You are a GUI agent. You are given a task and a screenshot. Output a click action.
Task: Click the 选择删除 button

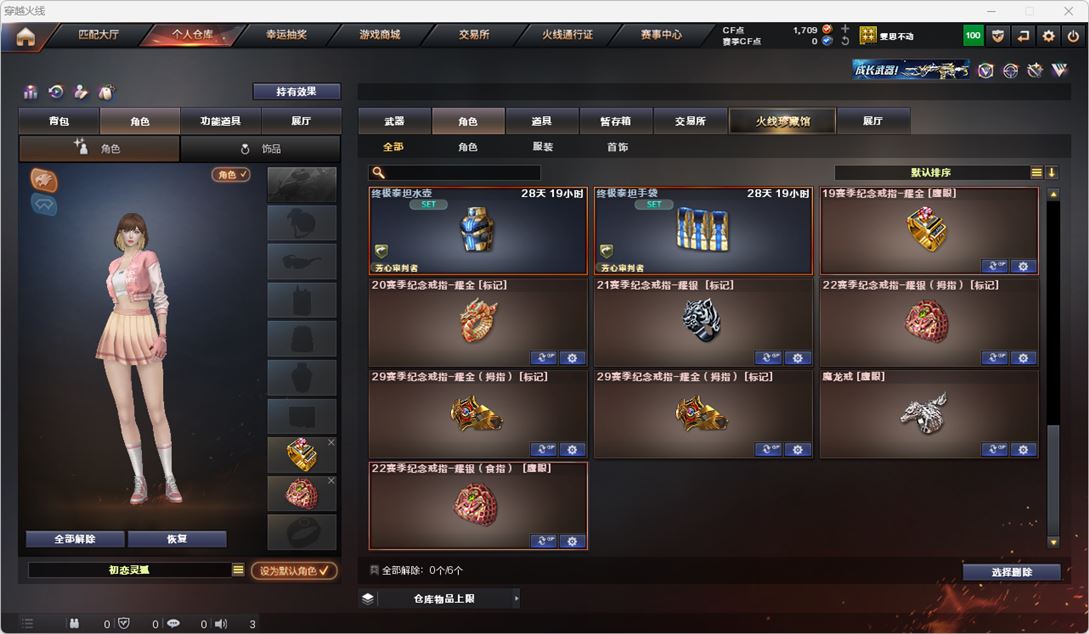coord(1011,572)
